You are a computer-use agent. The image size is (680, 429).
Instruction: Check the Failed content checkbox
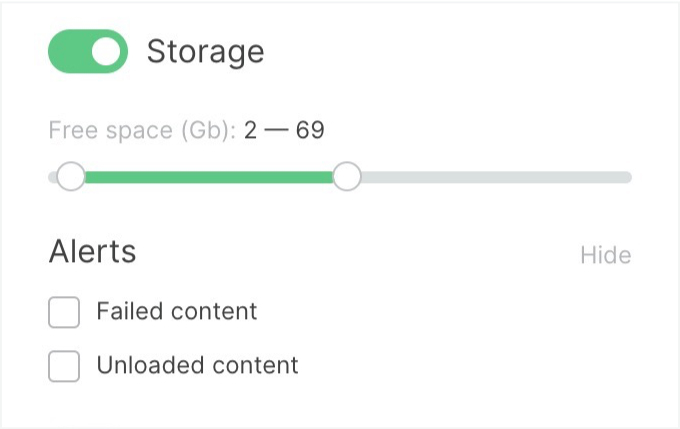coord(64,313)
